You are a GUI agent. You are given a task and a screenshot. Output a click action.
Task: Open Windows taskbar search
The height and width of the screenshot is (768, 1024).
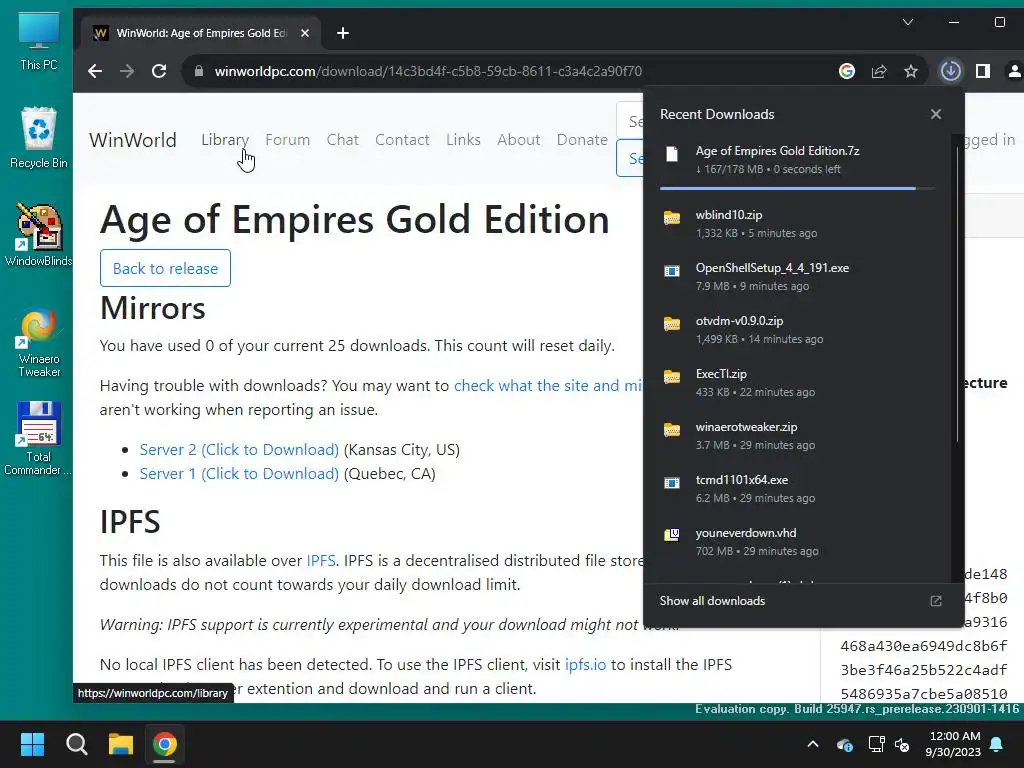[x=76, y=744]
